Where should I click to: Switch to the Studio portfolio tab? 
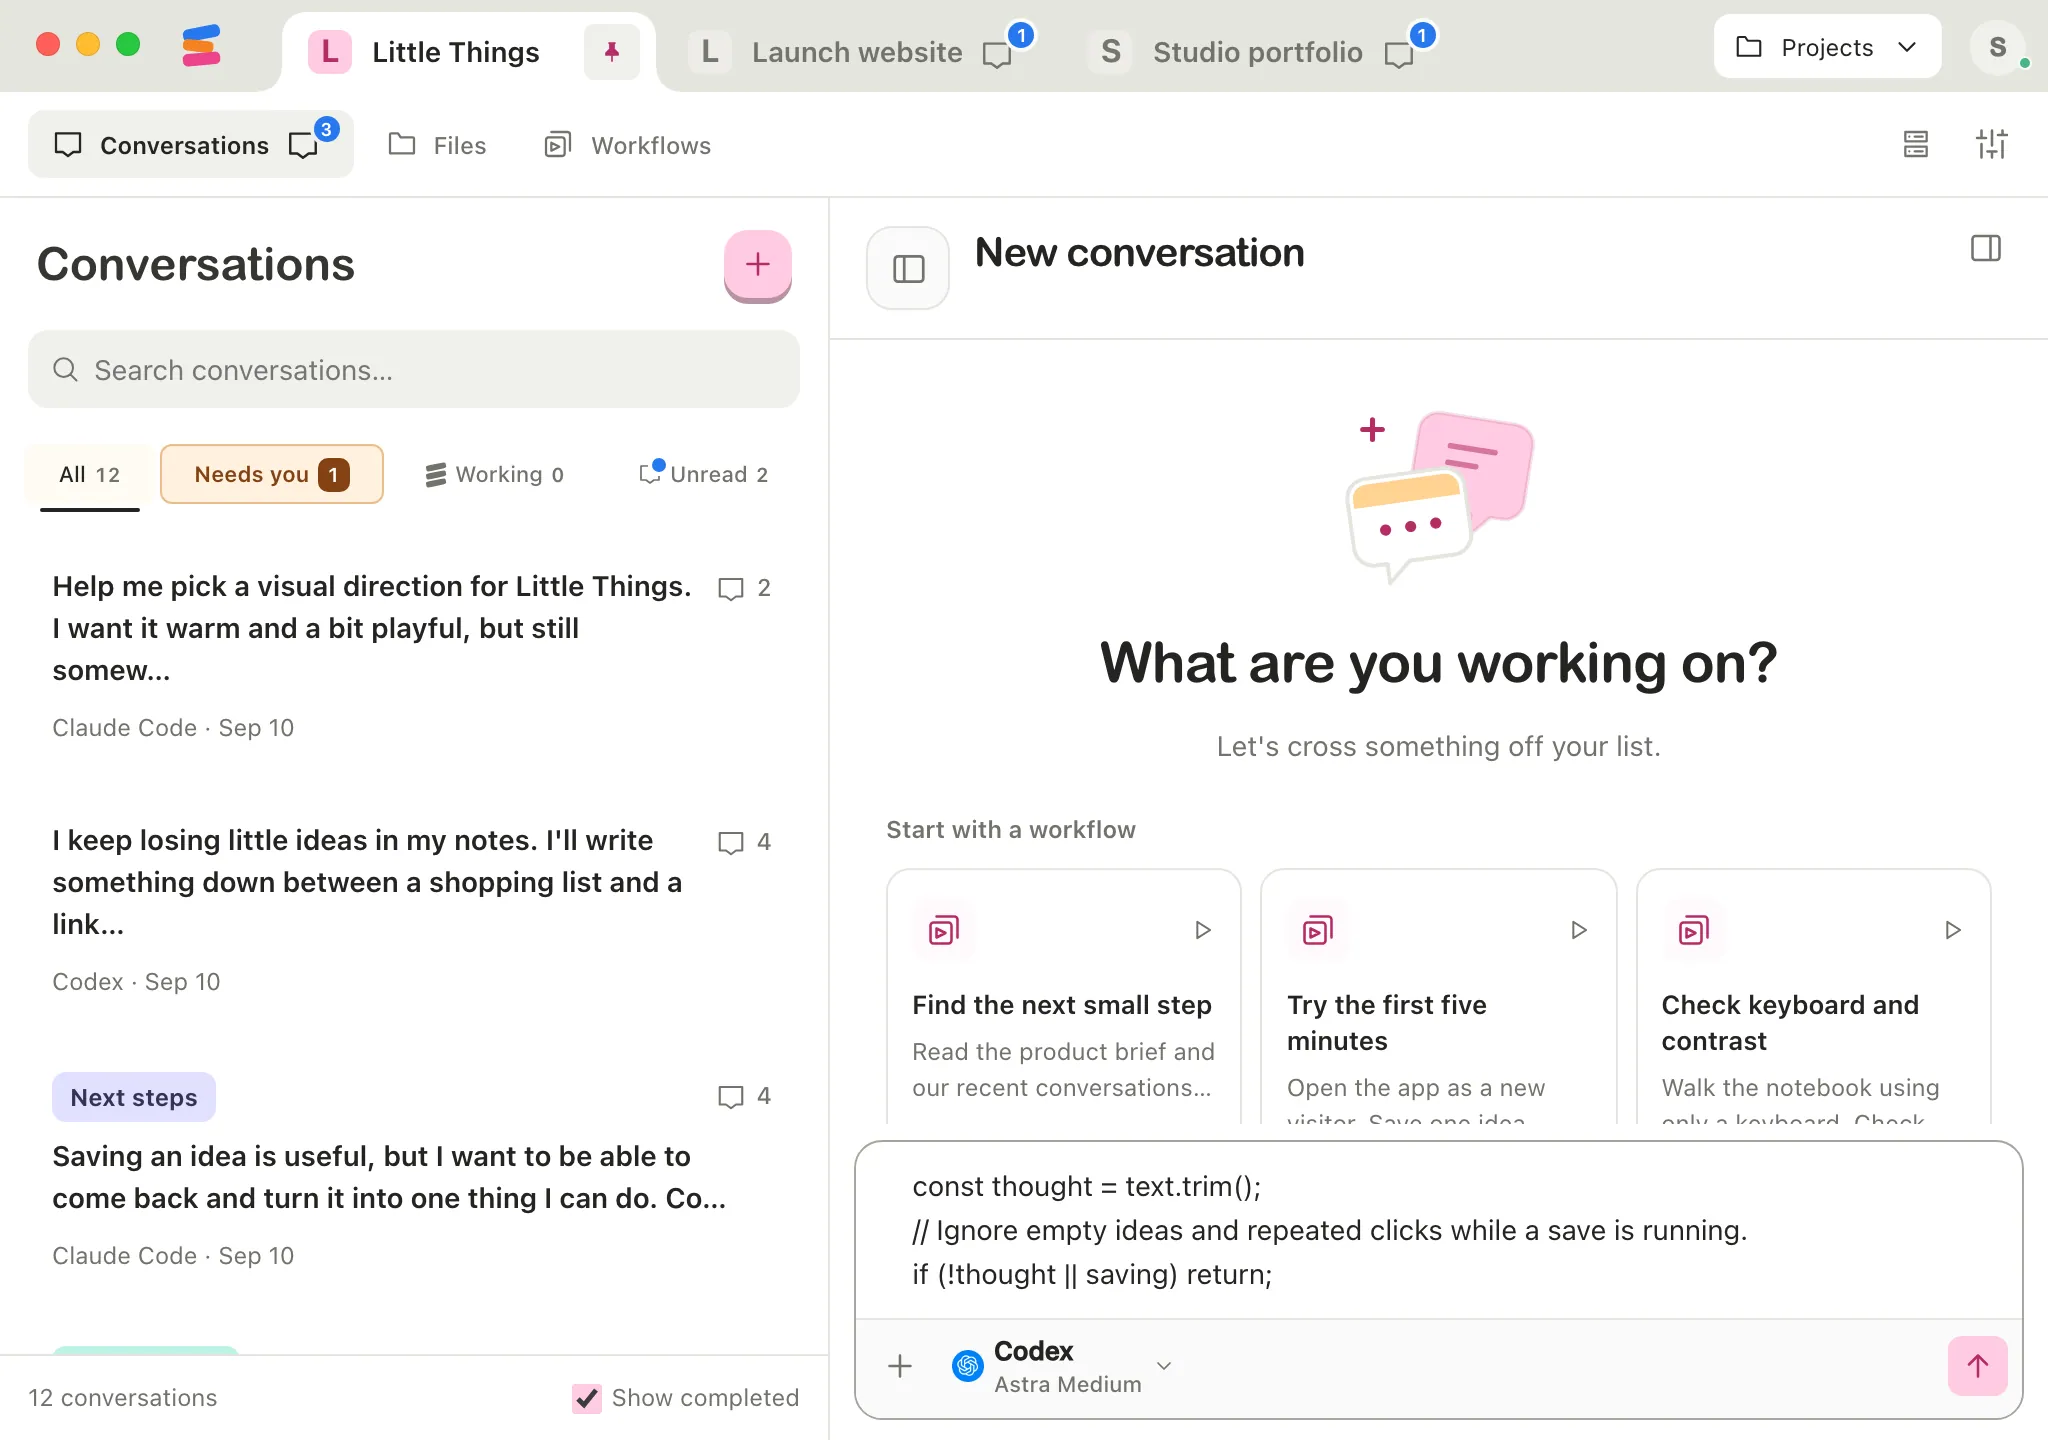1257,52
